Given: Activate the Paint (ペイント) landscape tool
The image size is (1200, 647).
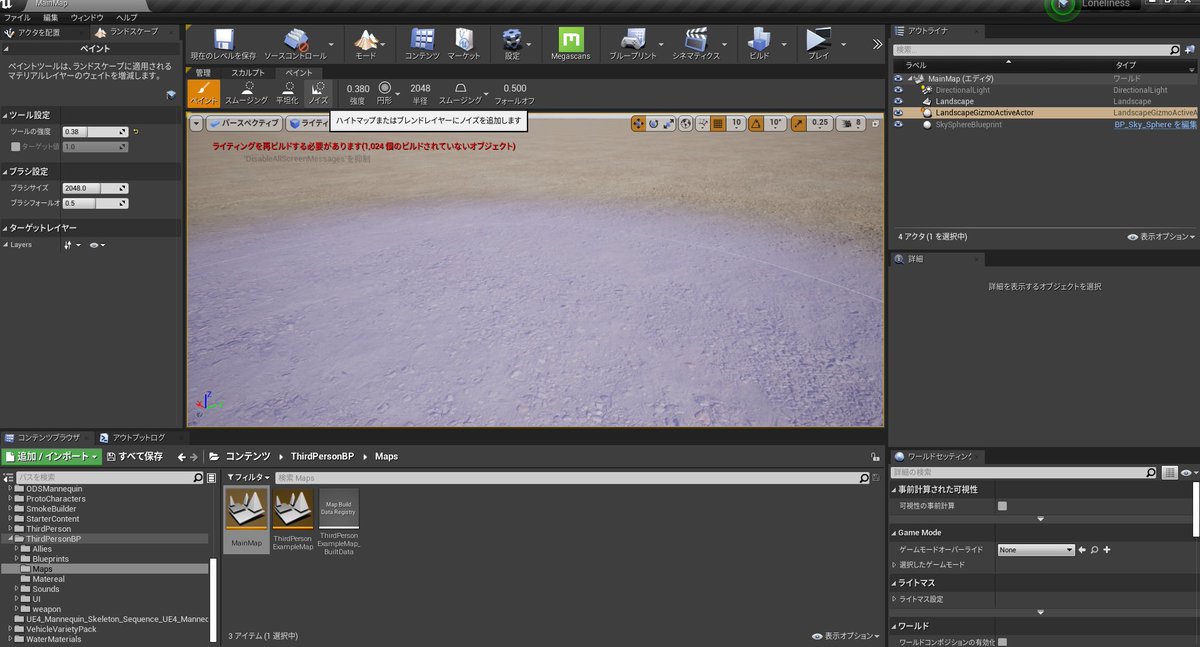Looking at the screenshot, I should (201, 93).
